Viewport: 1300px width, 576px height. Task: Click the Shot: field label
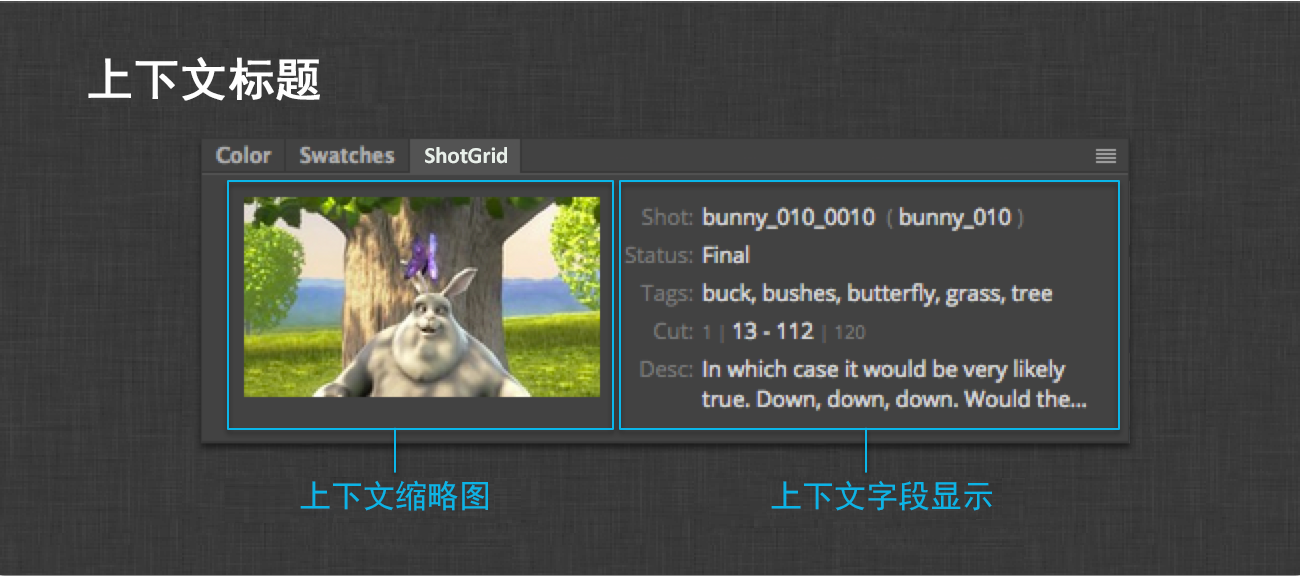click(667, 217)
